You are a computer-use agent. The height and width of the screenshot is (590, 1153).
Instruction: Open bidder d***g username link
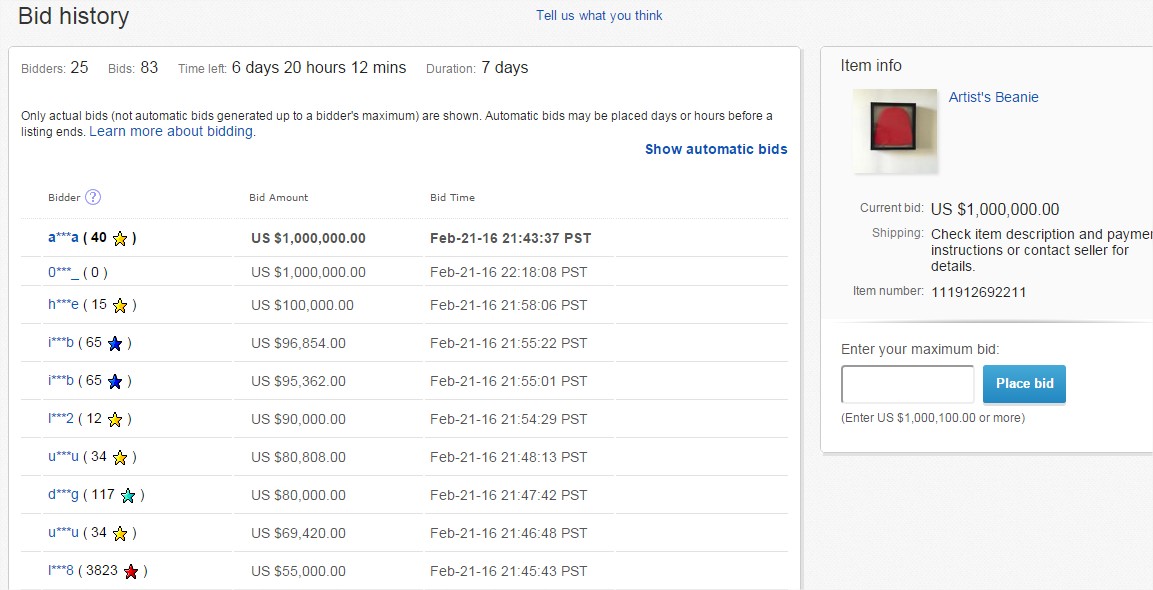coord(61,495)
